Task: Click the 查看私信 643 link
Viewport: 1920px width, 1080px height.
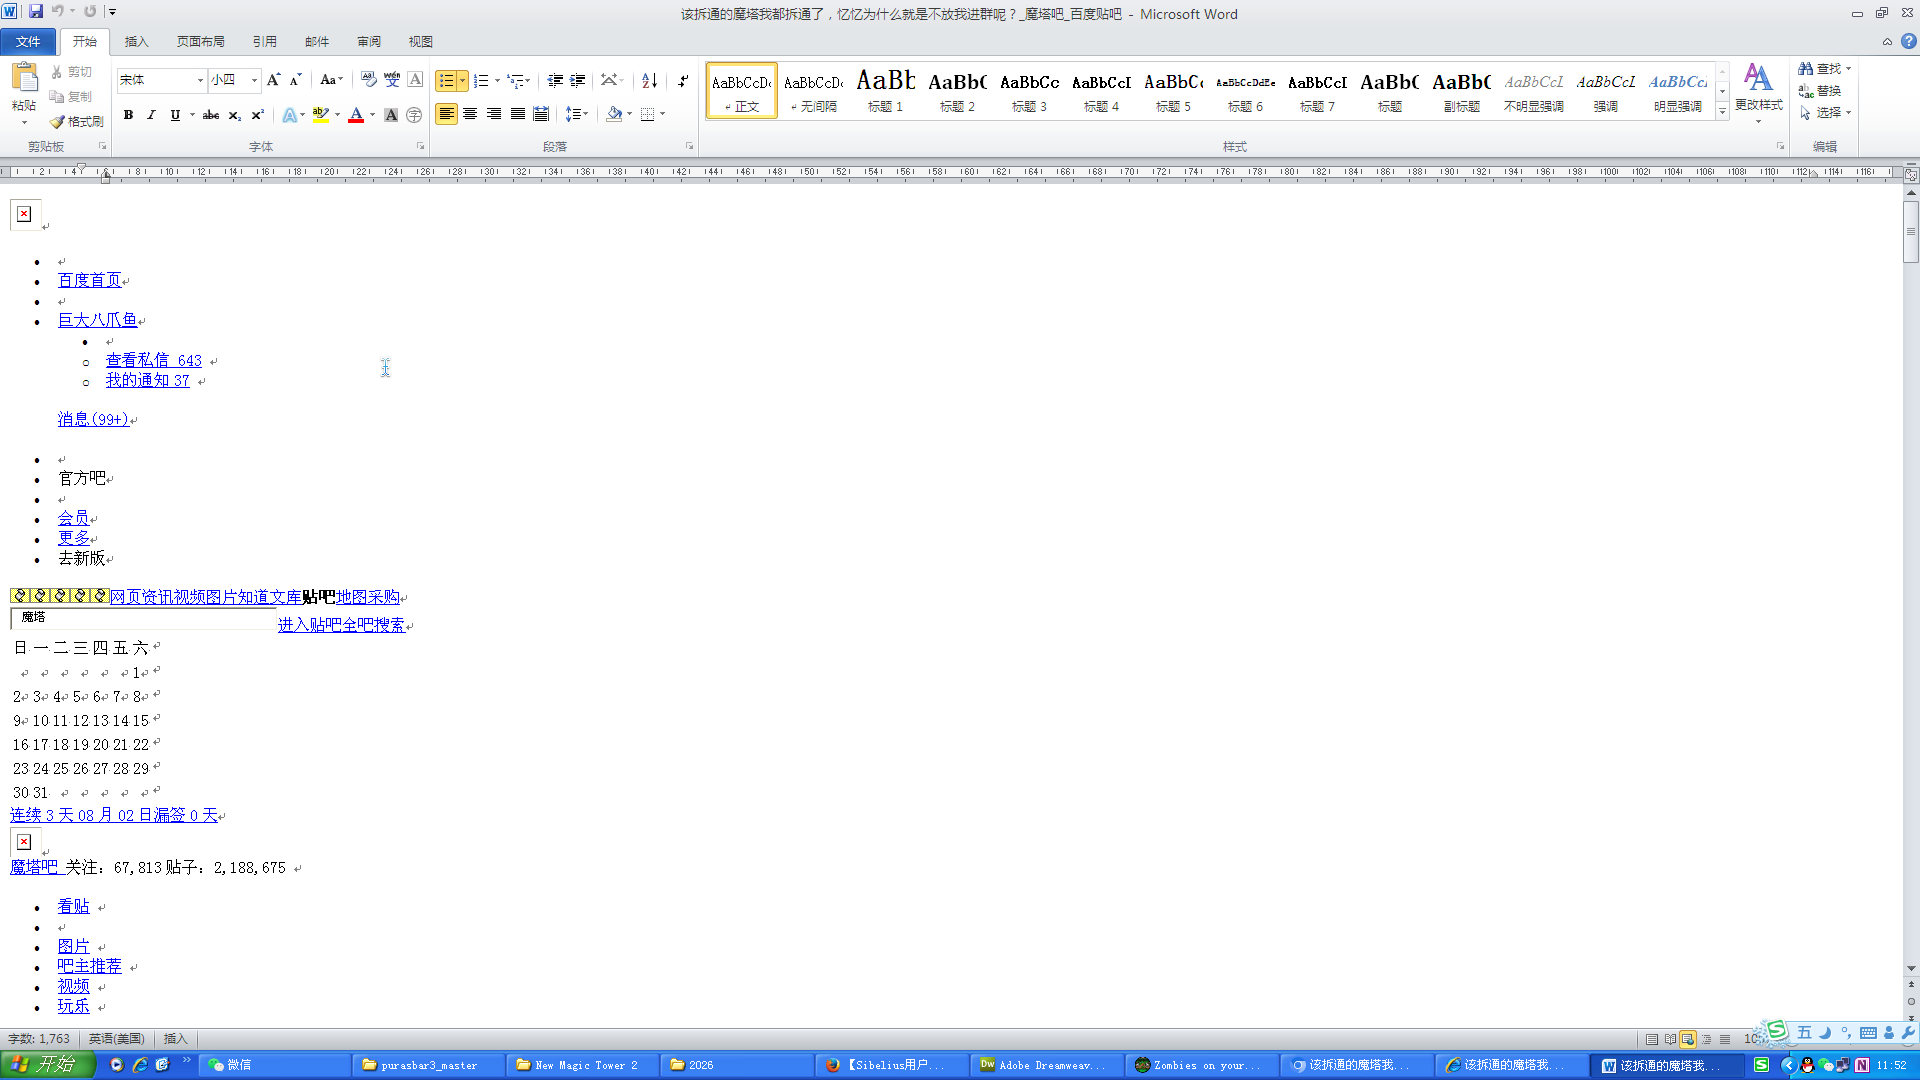Action: (154, 360)
